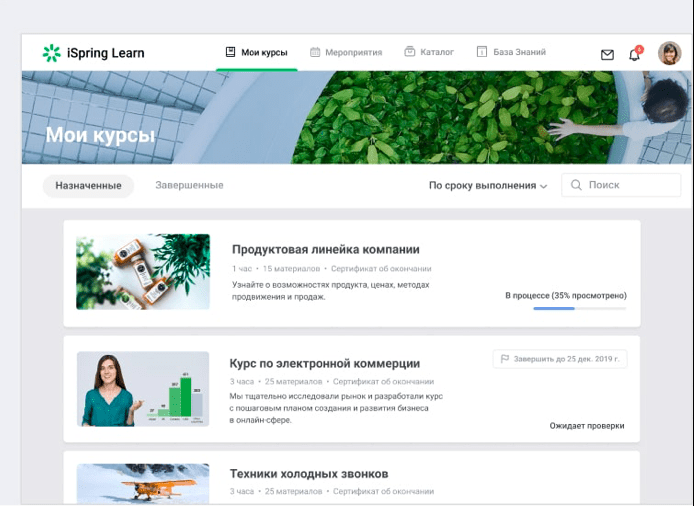
Task: Click the iSpring Learn logo icon
Action: 51,53
